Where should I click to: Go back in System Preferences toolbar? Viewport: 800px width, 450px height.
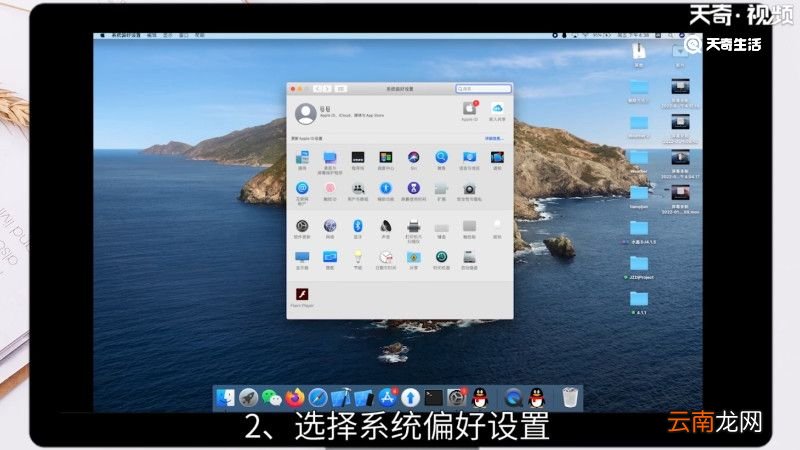pos(317,89)
